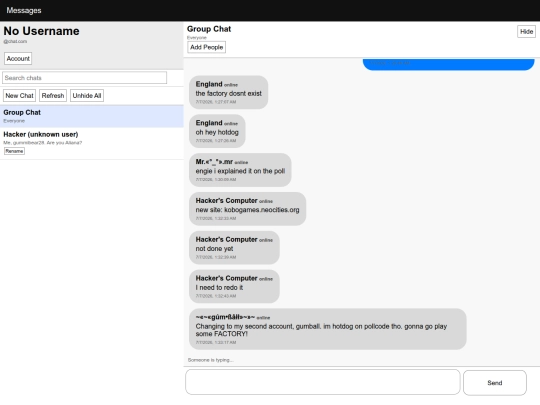
Task: Click message 'Changing to my second account'
Action: (x=328, y=329)
